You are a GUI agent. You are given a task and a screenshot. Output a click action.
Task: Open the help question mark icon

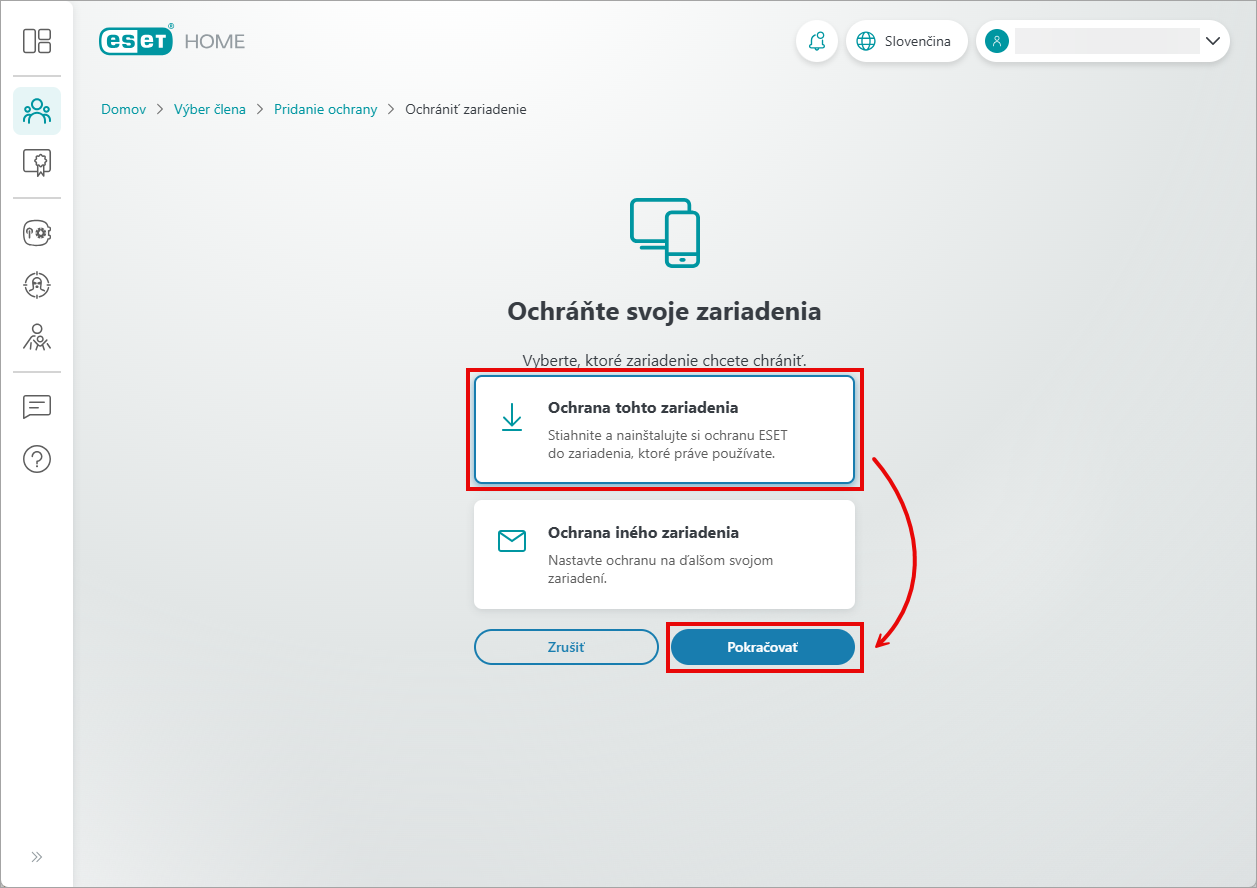tap(37, 459)
